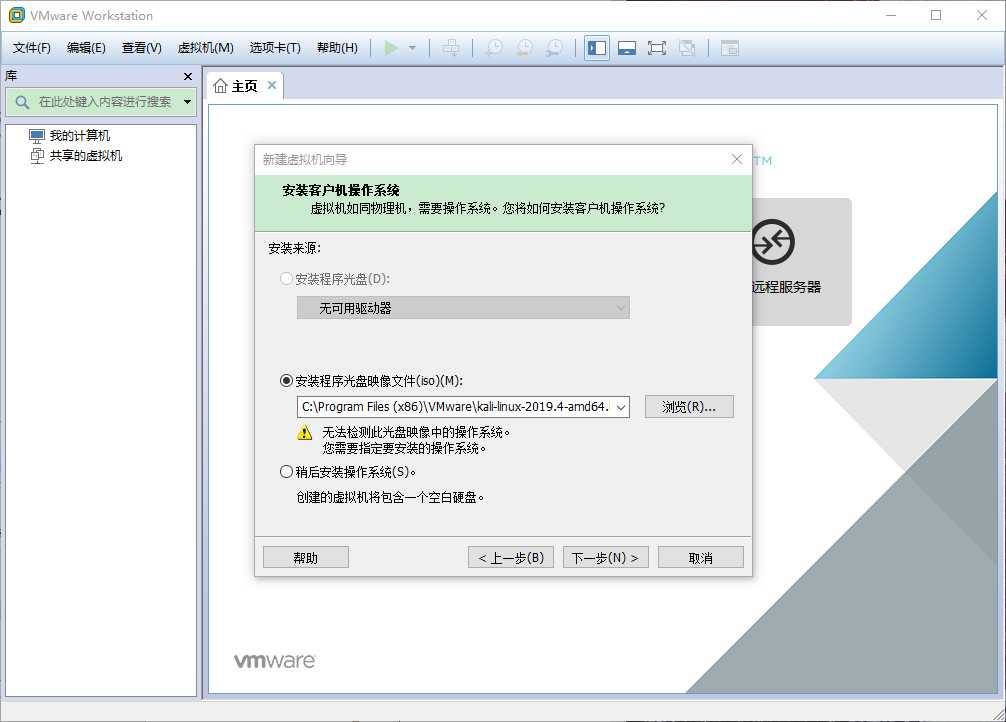1006x722 pixels.
Task: Select install operating system later option
Action: click(x=286, y=472)
